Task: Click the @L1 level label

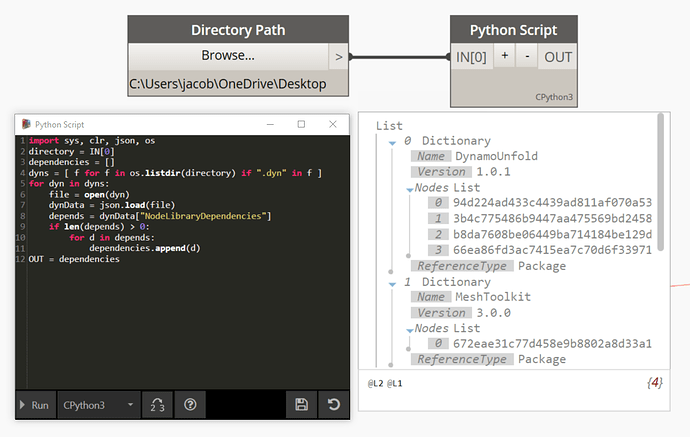Action: (394, 383)
